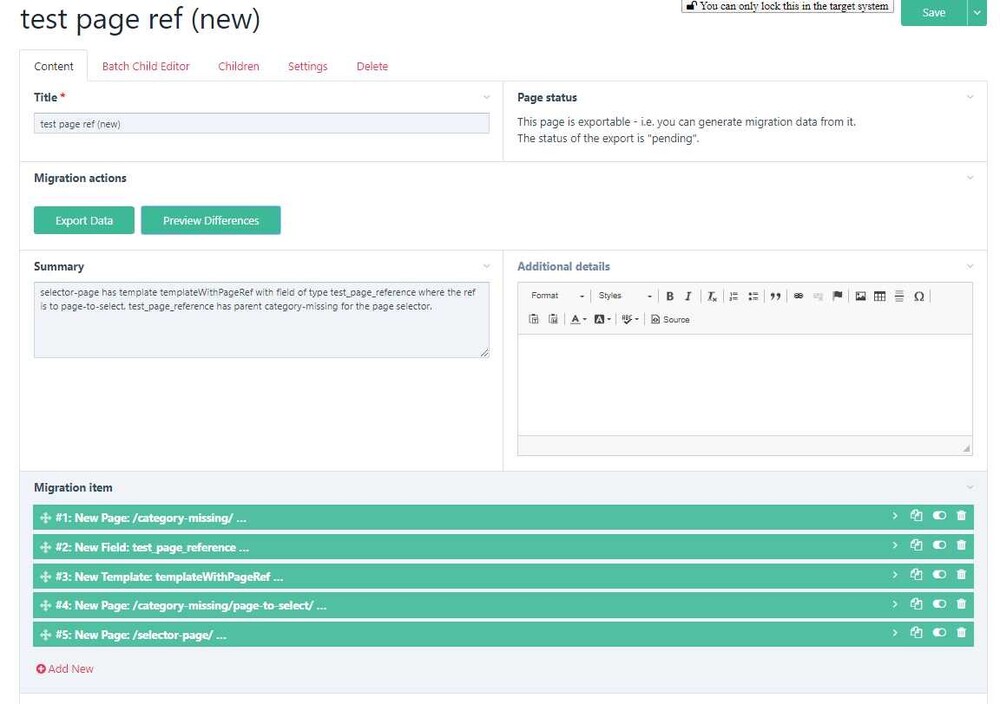This screenshot has height=704, width=1000.
Task: Insert a table using the table icon
Action: click(879, 296)
